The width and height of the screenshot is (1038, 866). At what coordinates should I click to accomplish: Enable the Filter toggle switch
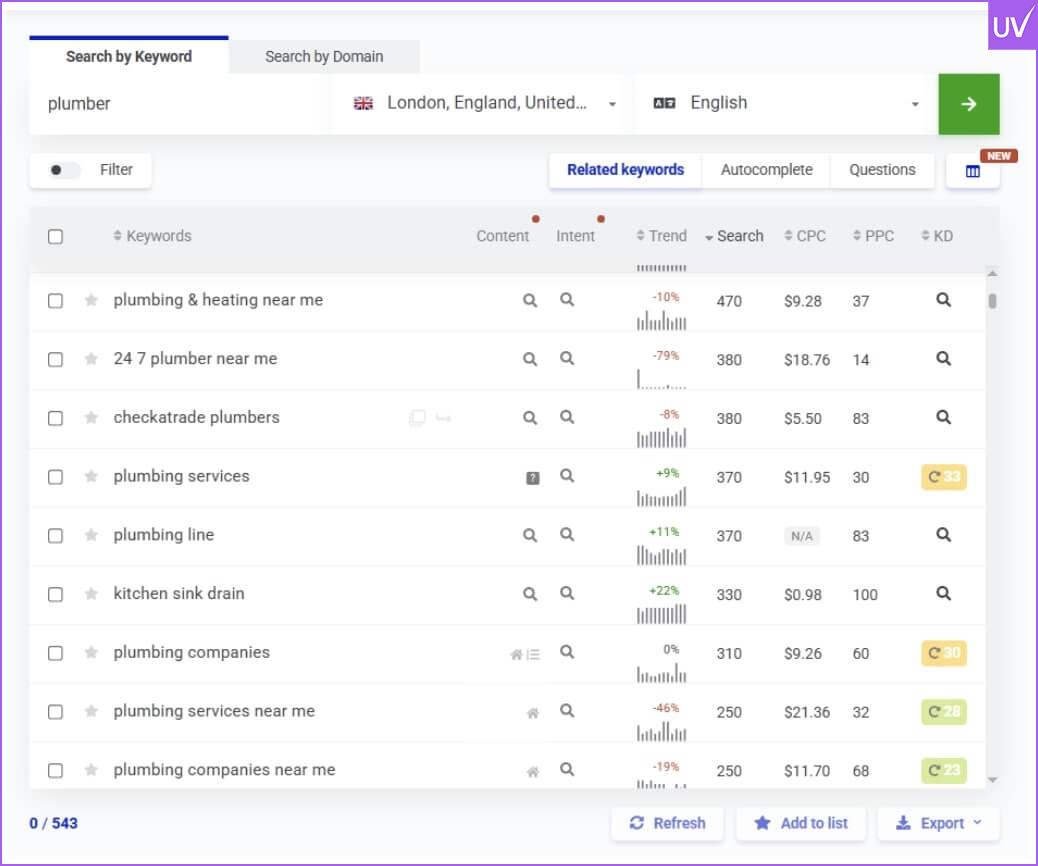[x=65, y=170]
